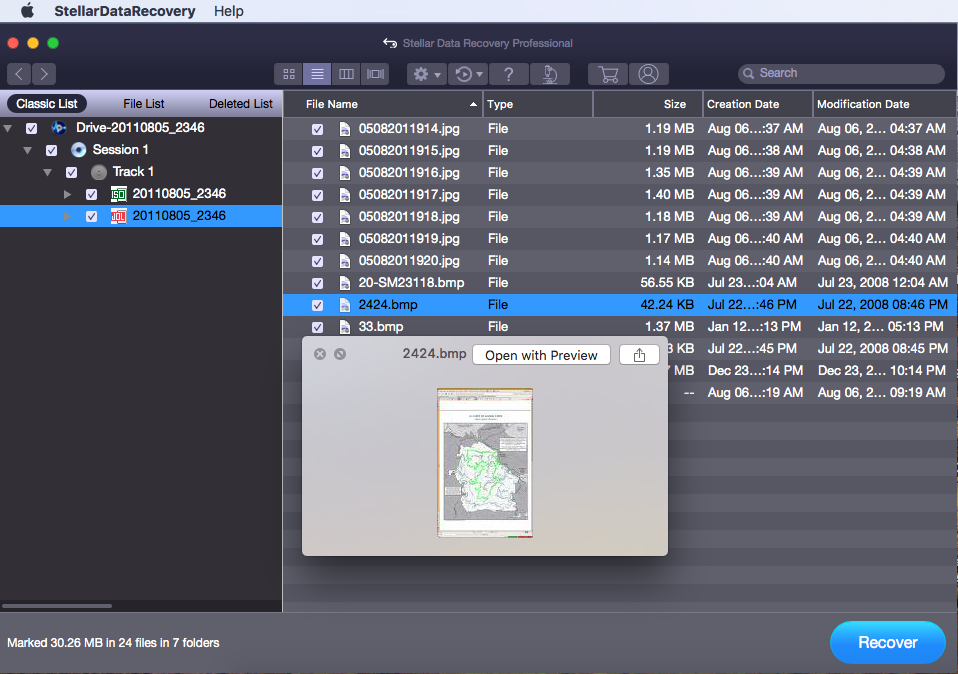Screen dimensions: 958x674
Task: Switch to list view mode
Action: [x=317, y=74]
